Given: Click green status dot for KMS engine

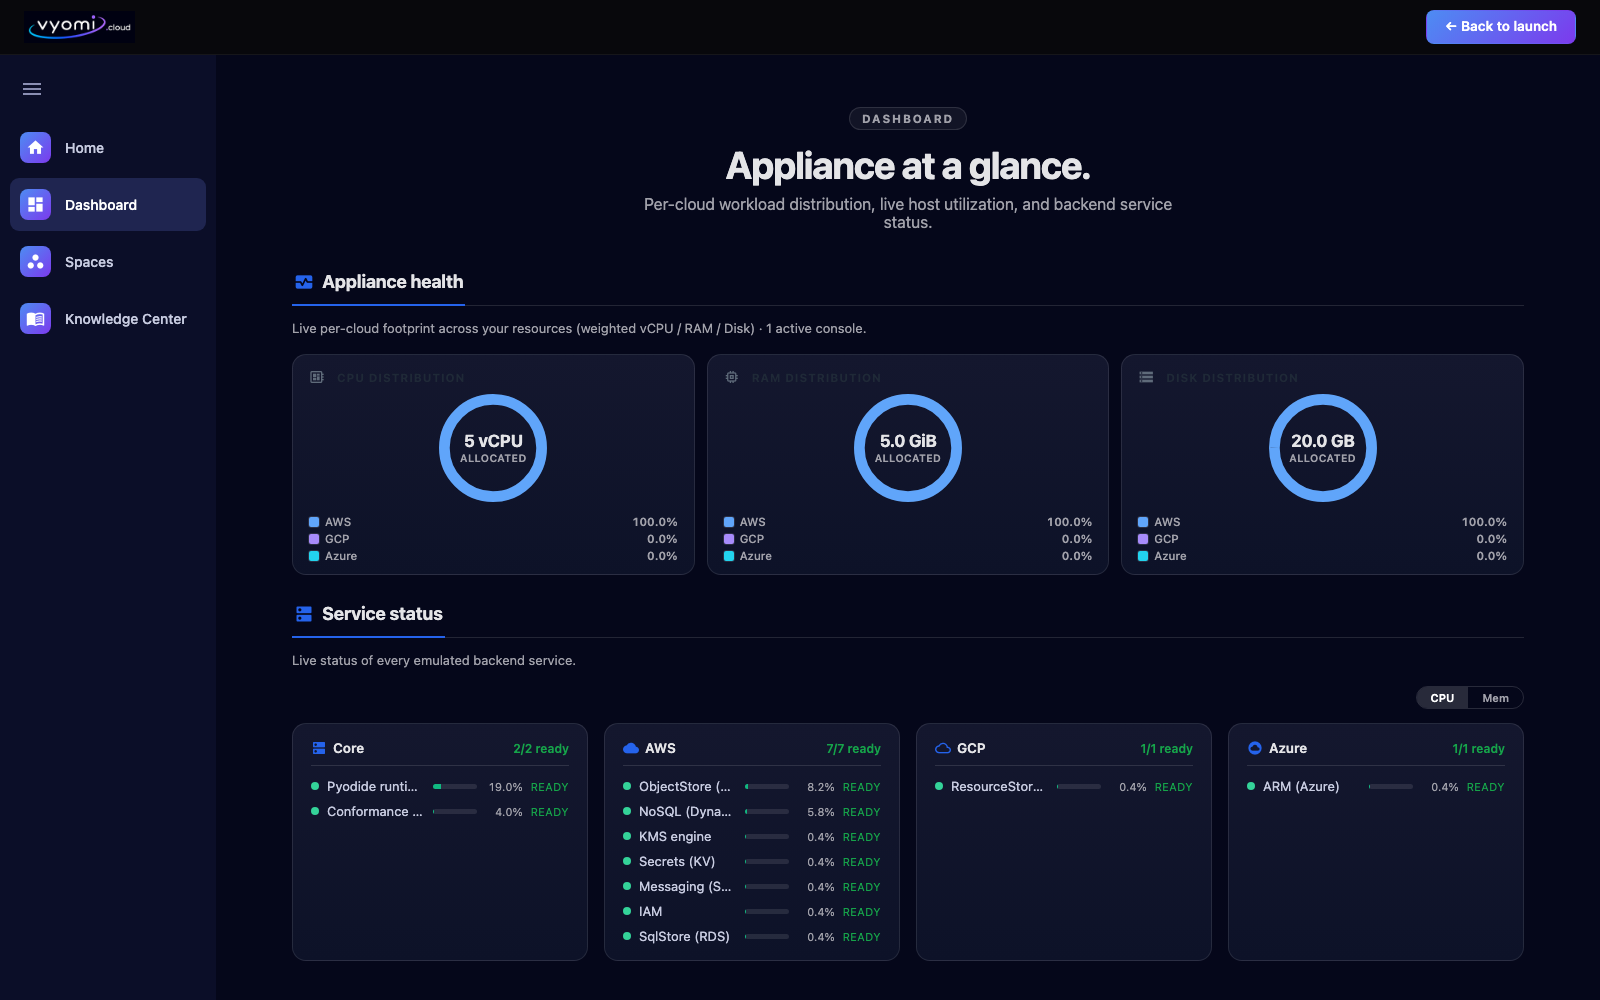Looking at the screenshot, I should (x=627, y=836).
